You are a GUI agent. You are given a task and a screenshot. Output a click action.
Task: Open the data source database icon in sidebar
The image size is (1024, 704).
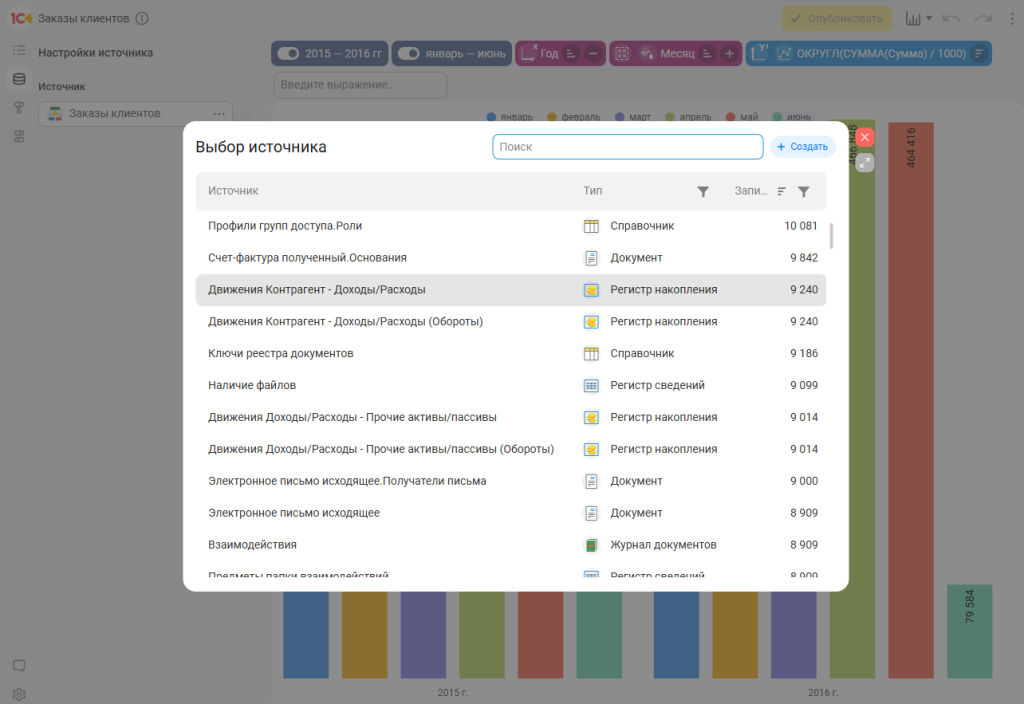coord(18,79)
